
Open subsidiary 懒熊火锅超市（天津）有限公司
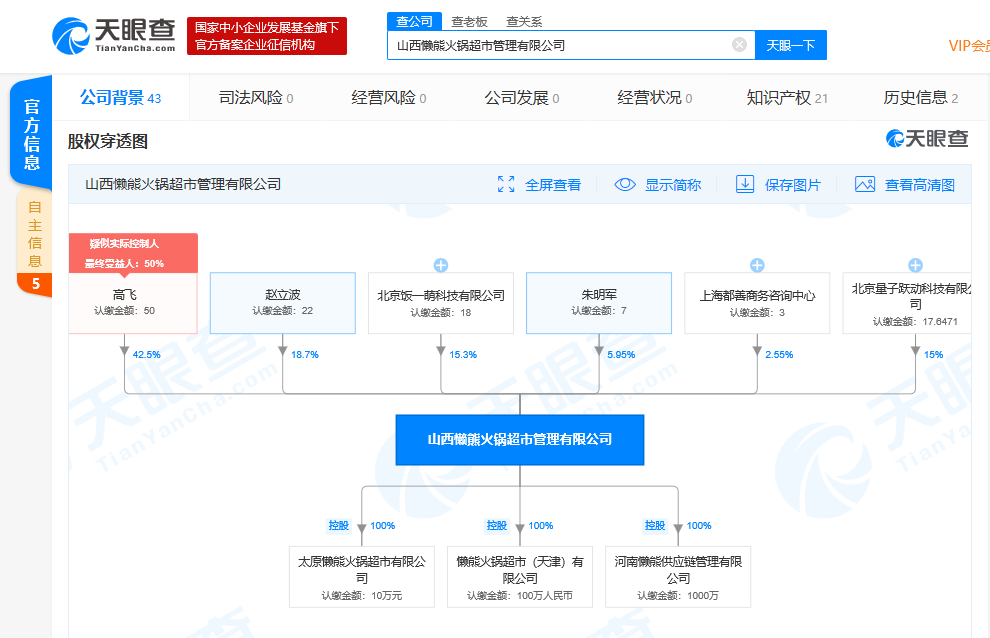[x=520, y=577]
